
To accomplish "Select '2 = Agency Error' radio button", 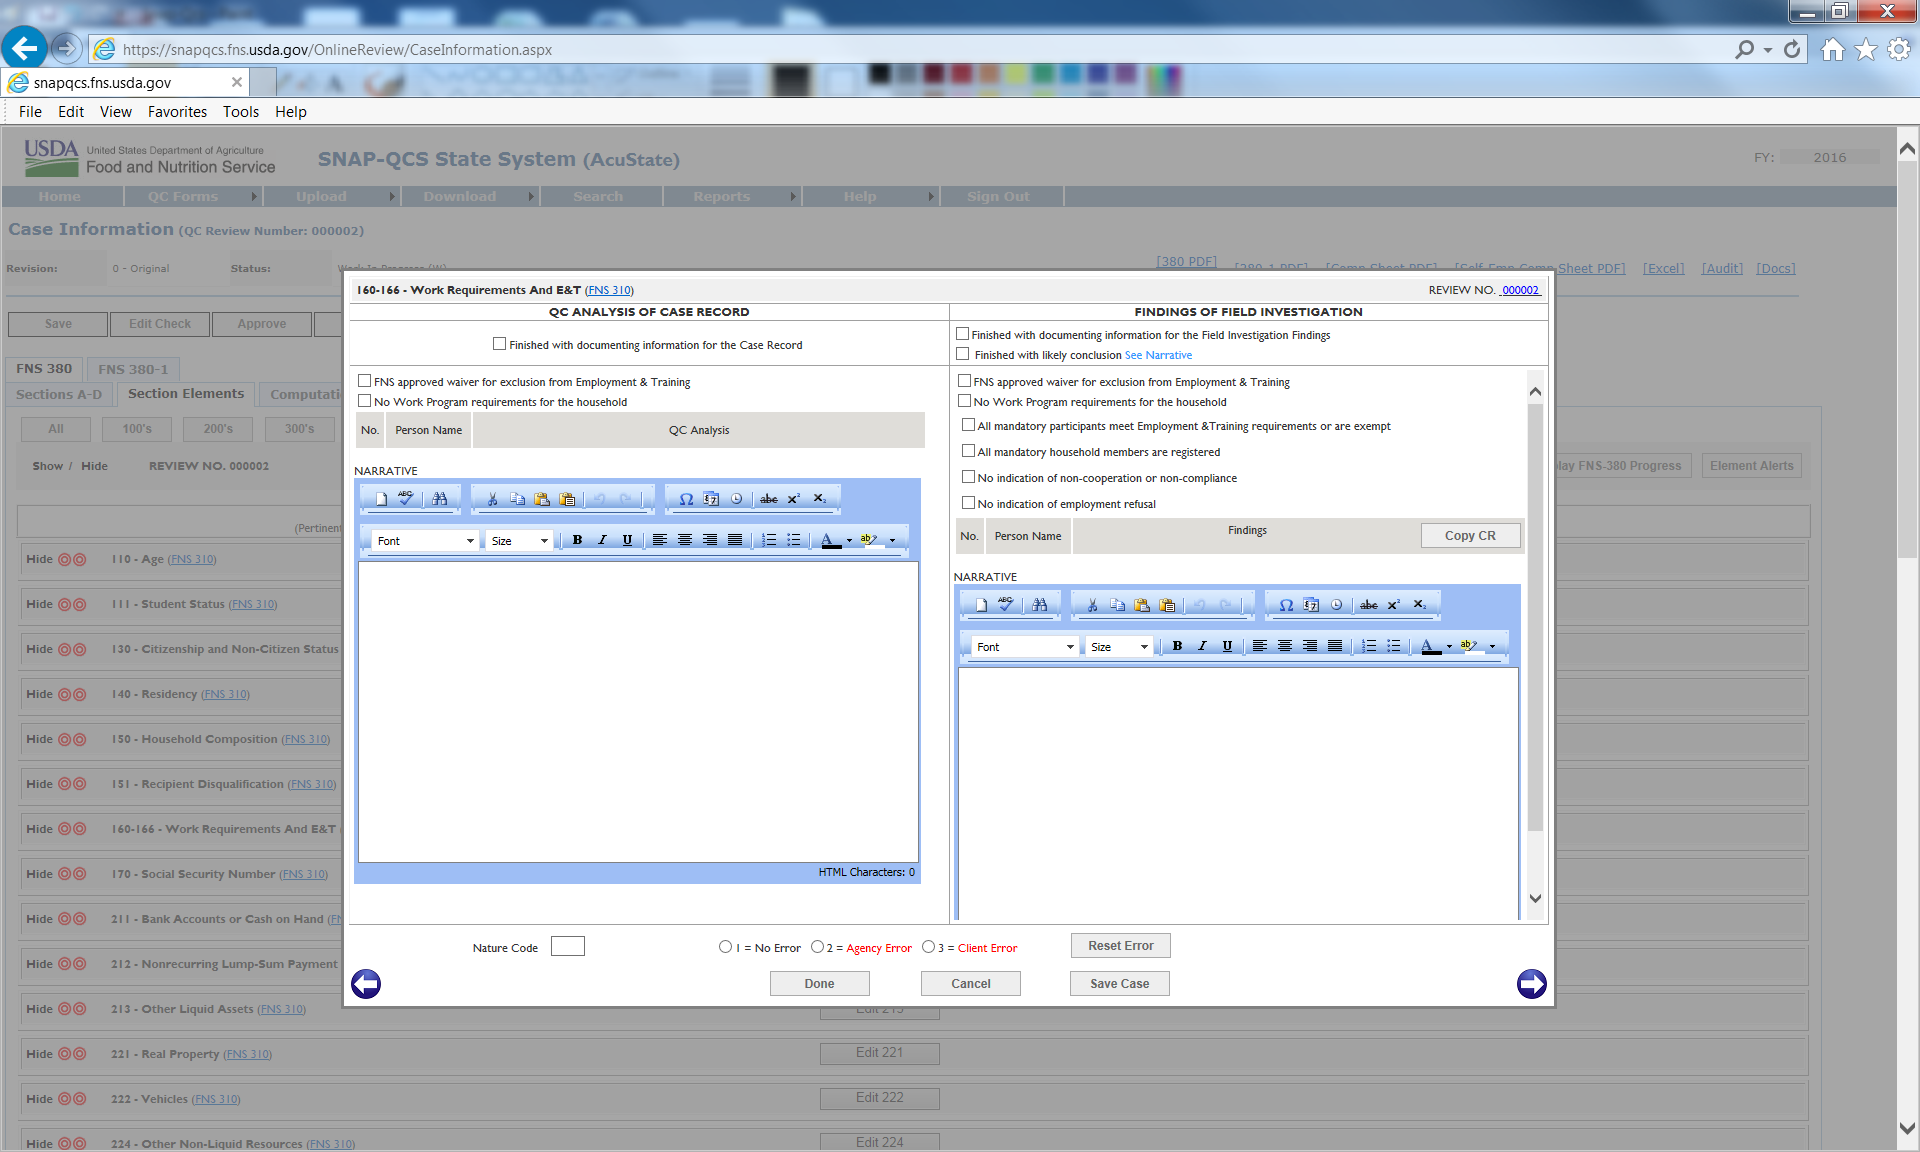I will click(818, 947).
